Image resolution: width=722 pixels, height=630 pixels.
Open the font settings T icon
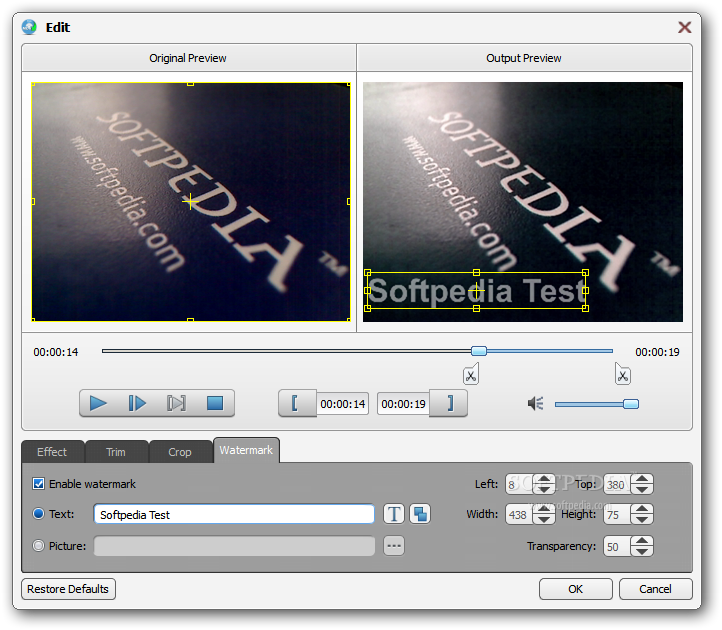pos(394,514)
